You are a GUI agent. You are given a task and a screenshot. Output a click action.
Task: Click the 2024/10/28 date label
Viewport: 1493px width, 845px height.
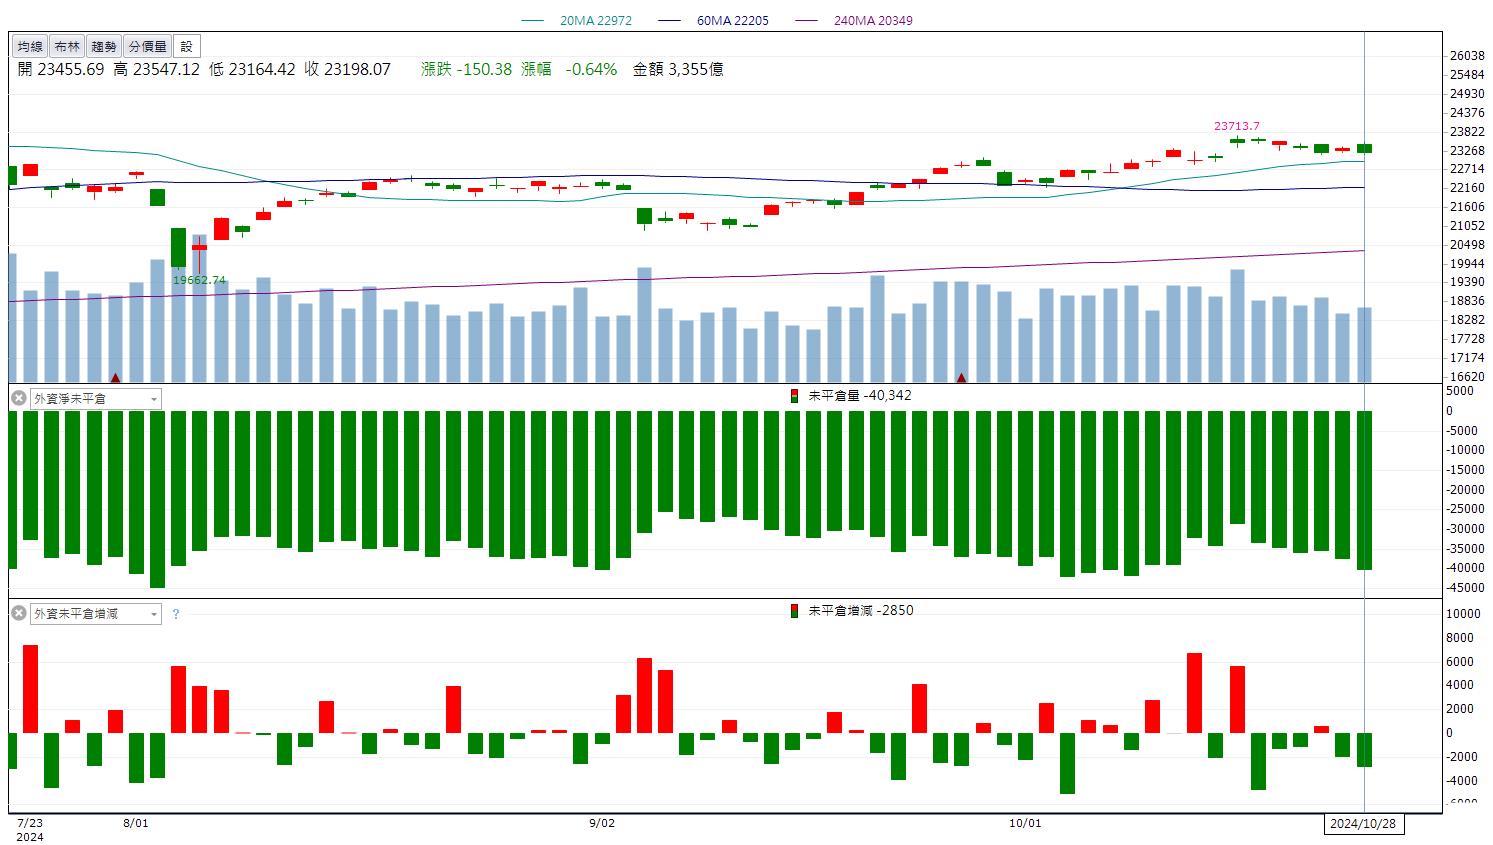[x=1365, y=824]
